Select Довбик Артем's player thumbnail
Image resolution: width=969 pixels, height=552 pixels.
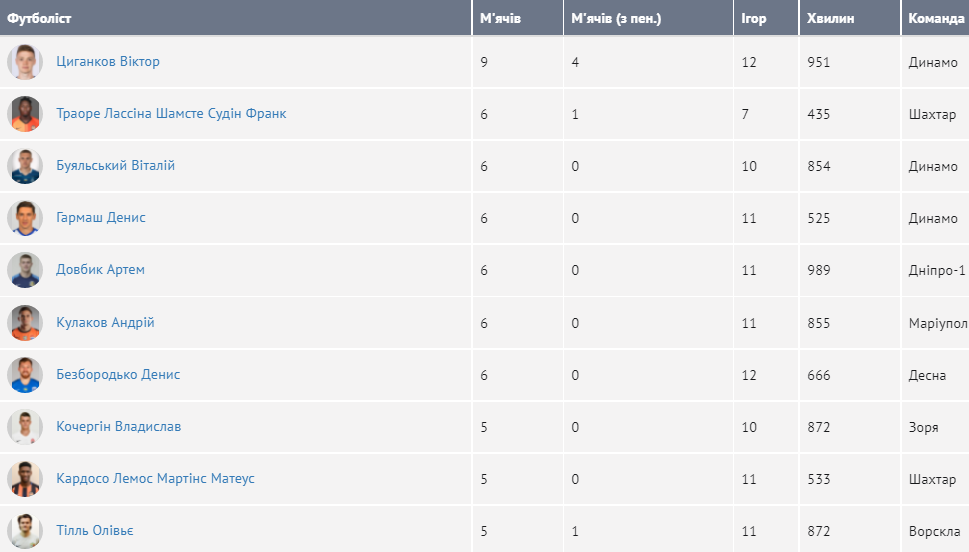click(25, 270)
